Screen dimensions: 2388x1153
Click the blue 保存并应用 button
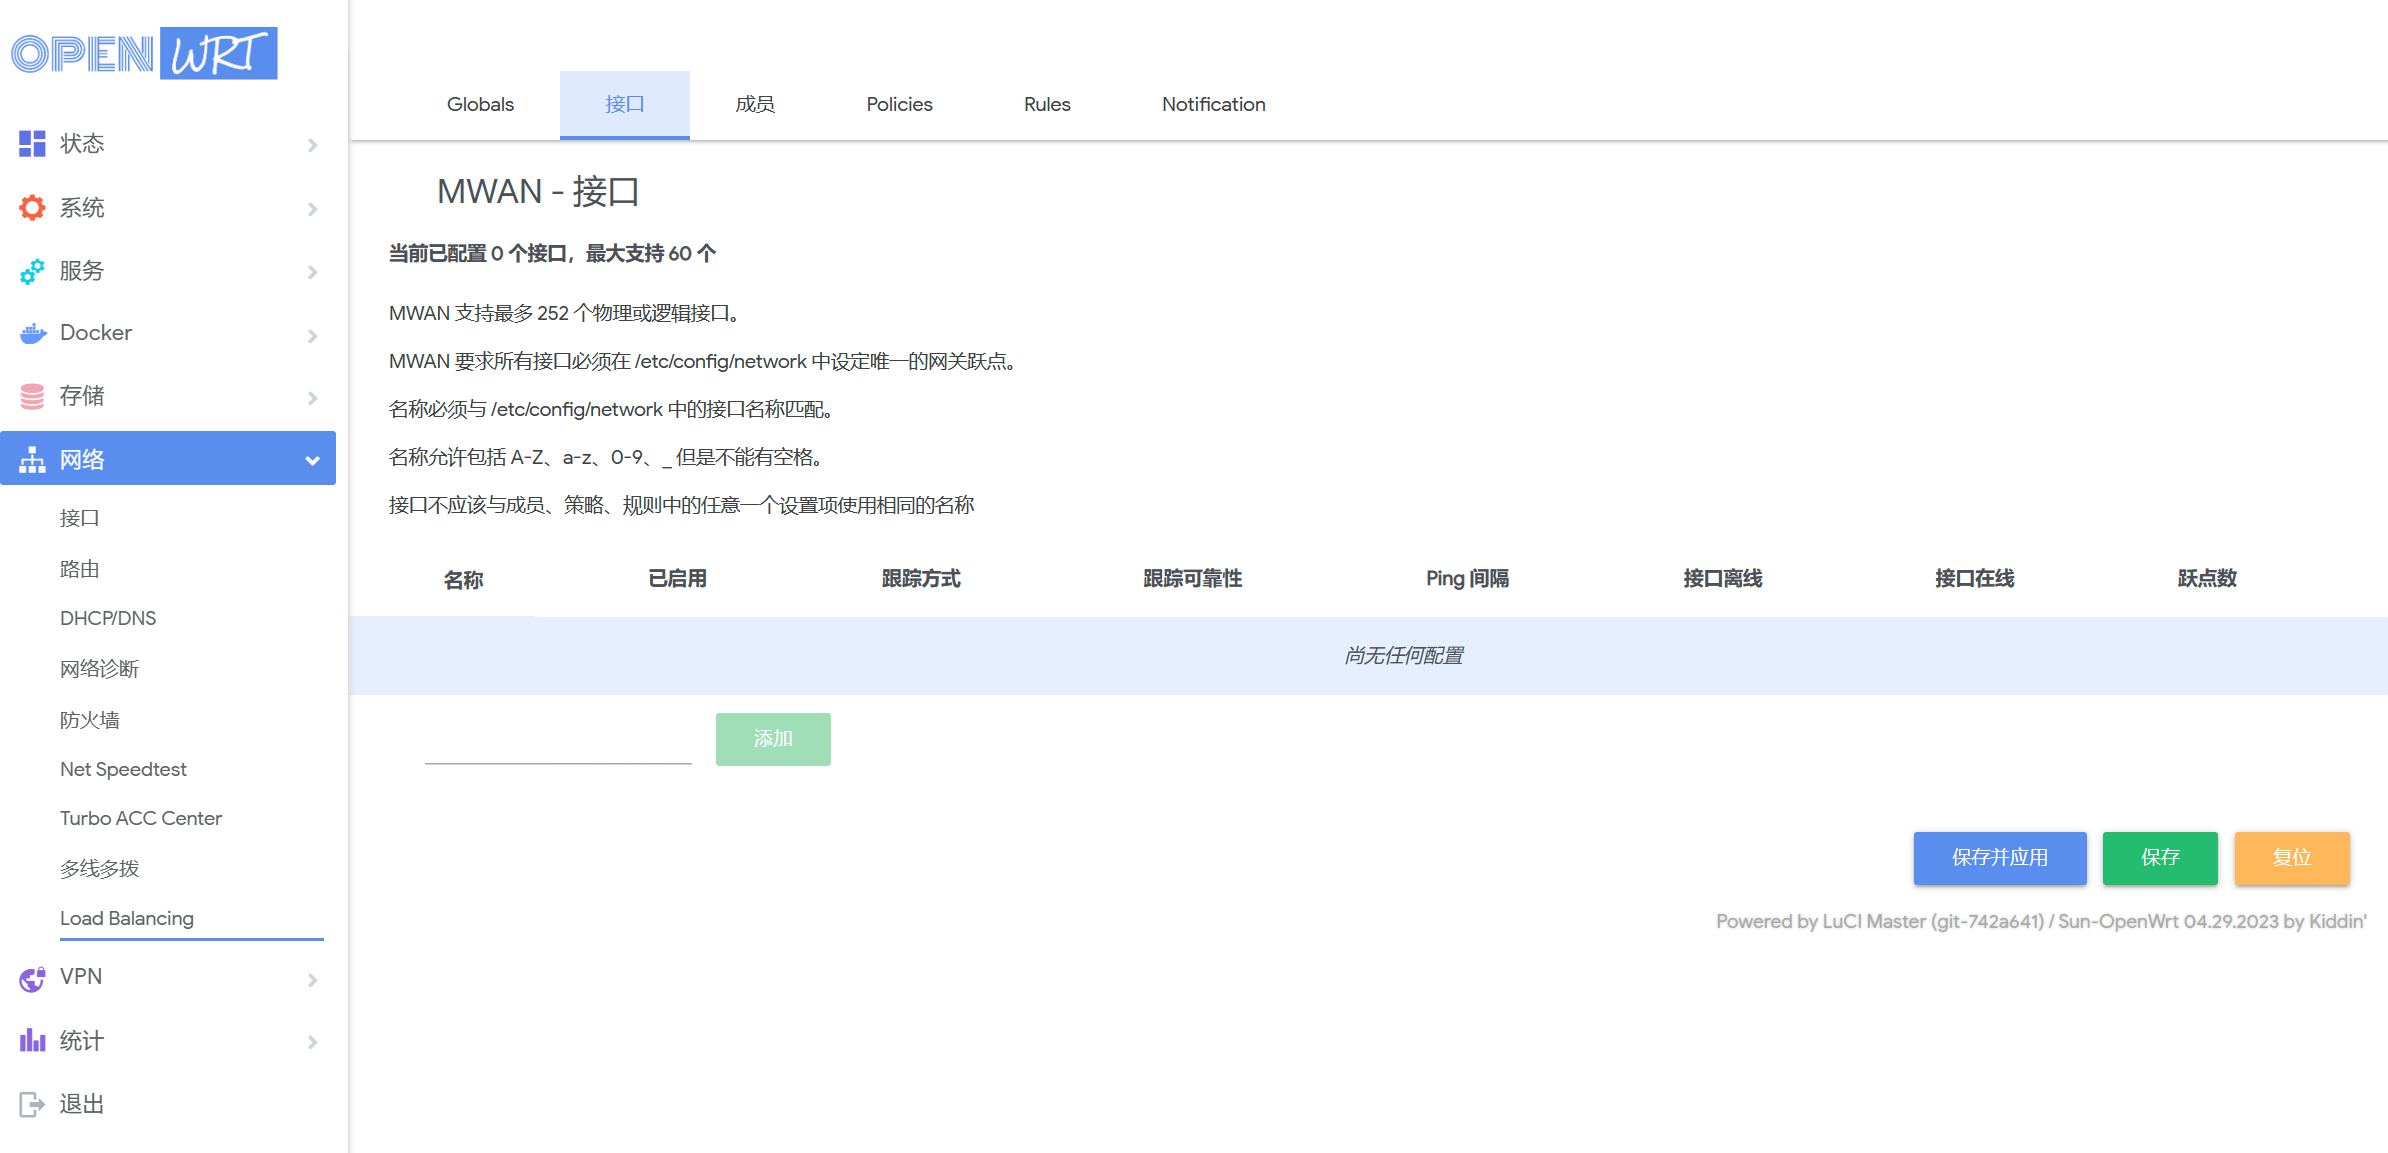click(1999, 858)
